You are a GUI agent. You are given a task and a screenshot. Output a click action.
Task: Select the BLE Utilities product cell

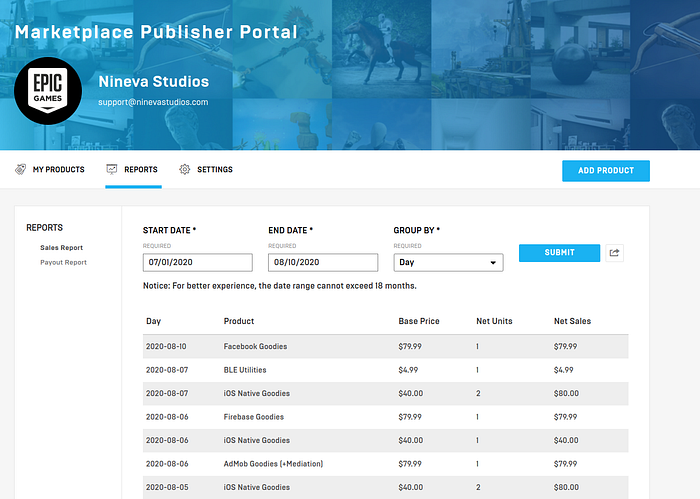[245, 370]
